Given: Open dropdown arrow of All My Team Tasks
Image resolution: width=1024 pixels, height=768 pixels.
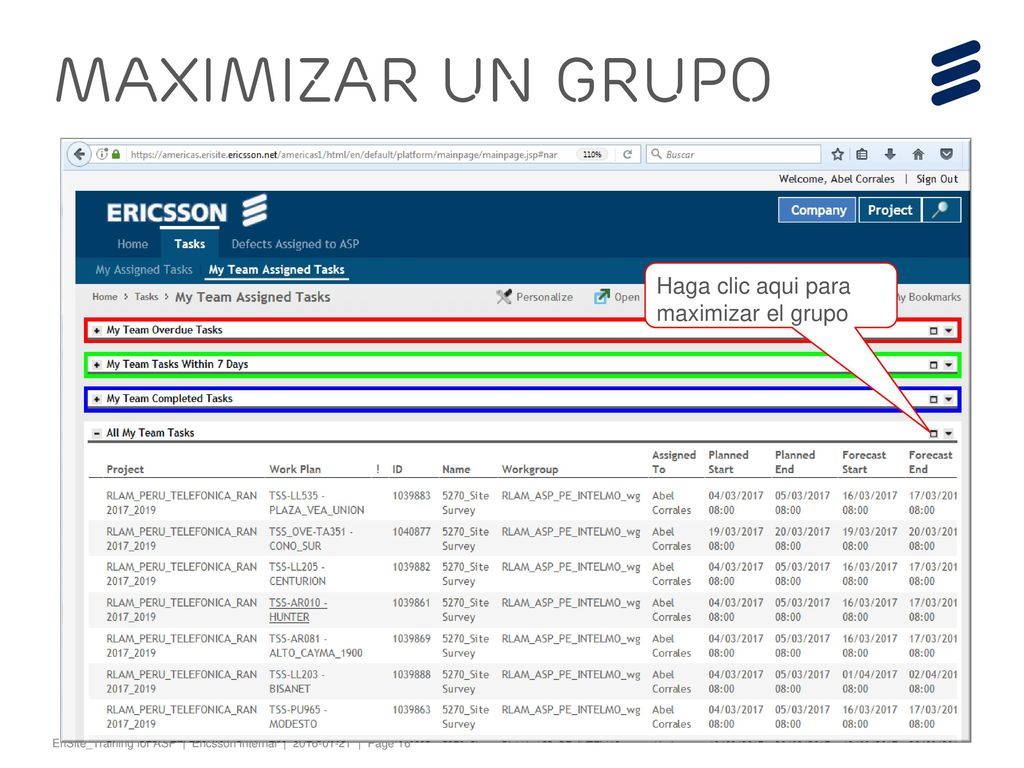Looking at the screenshot, I should click(x=948, y=434).
